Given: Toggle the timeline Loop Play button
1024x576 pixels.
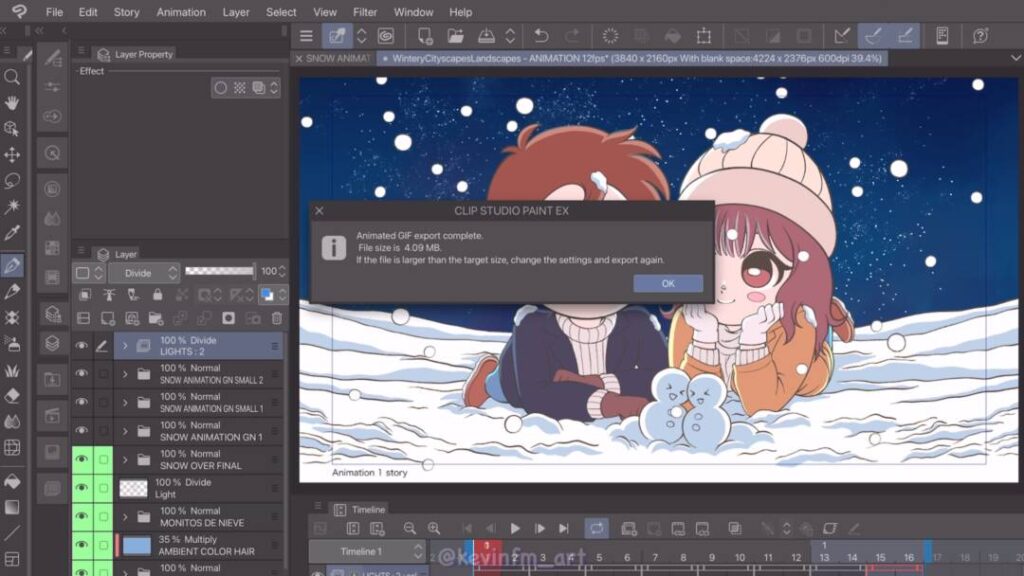Looking at the screenshot, I should tap(596, 528).
